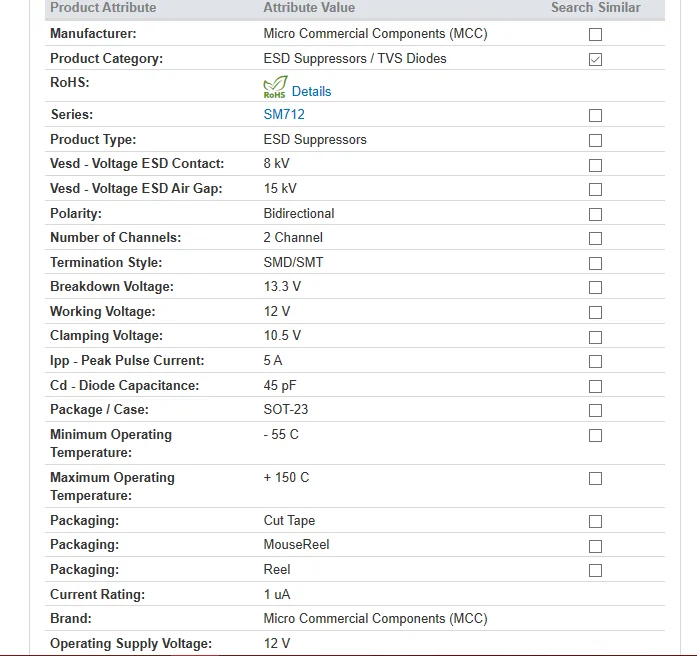The image size is (697, 656).
Task: Click the SMD/SMT value
Action: point(293,262)
